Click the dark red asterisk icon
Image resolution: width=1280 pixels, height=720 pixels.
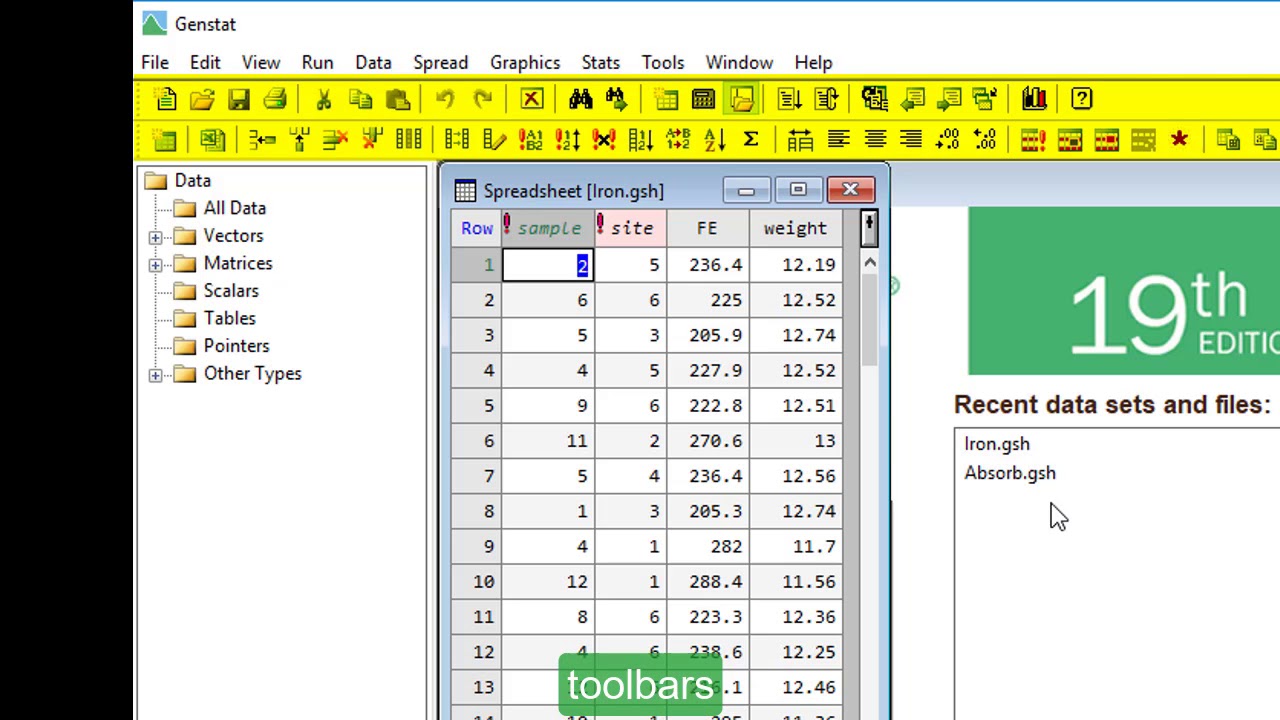coord(1179,140)
